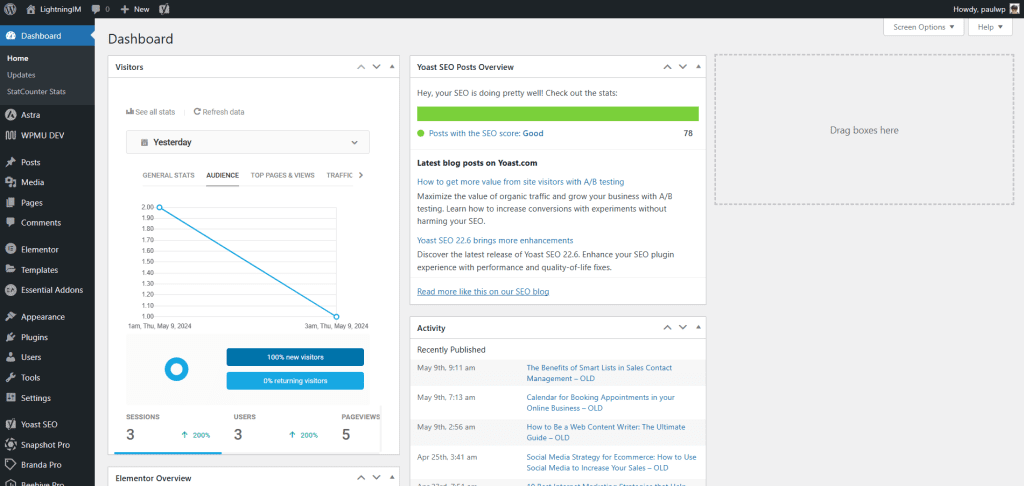Collapse the Elementor Overview widget
This screenshot has width=1024, height=486.
tap(392, 478)
